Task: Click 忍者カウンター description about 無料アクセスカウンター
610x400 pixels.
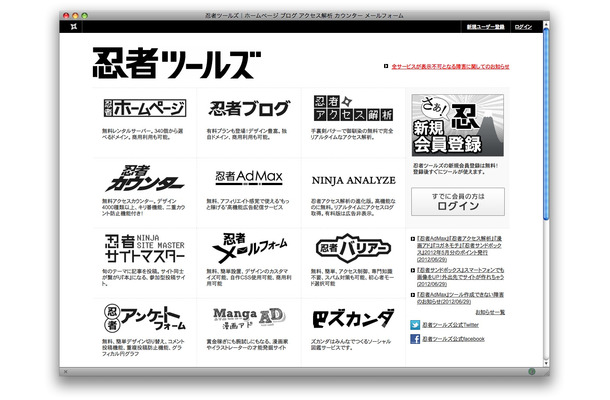Action: [x=144, y=207]
